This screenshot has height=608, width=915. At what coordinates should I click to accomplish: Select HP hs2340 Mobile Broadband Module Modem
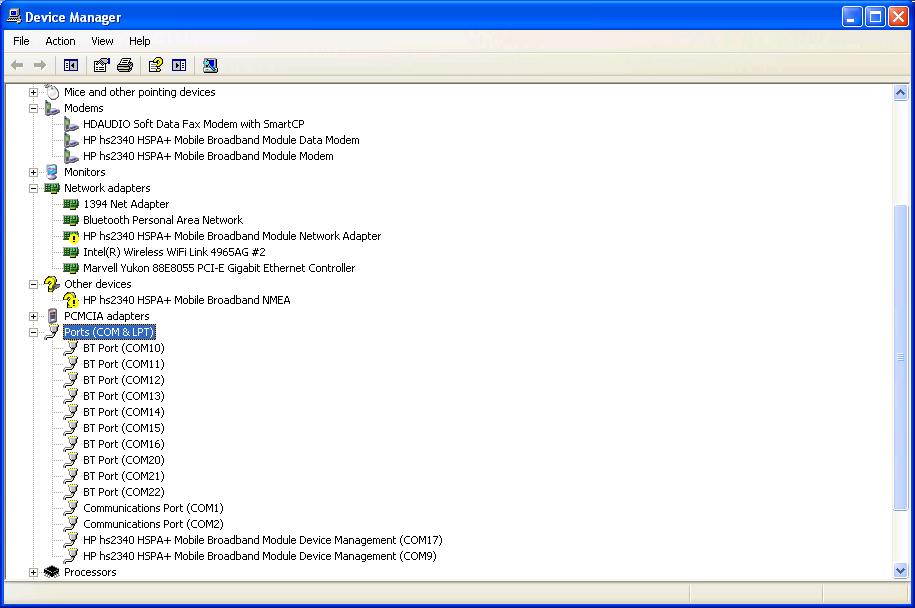pyautogui.click(x=208, y=156)
